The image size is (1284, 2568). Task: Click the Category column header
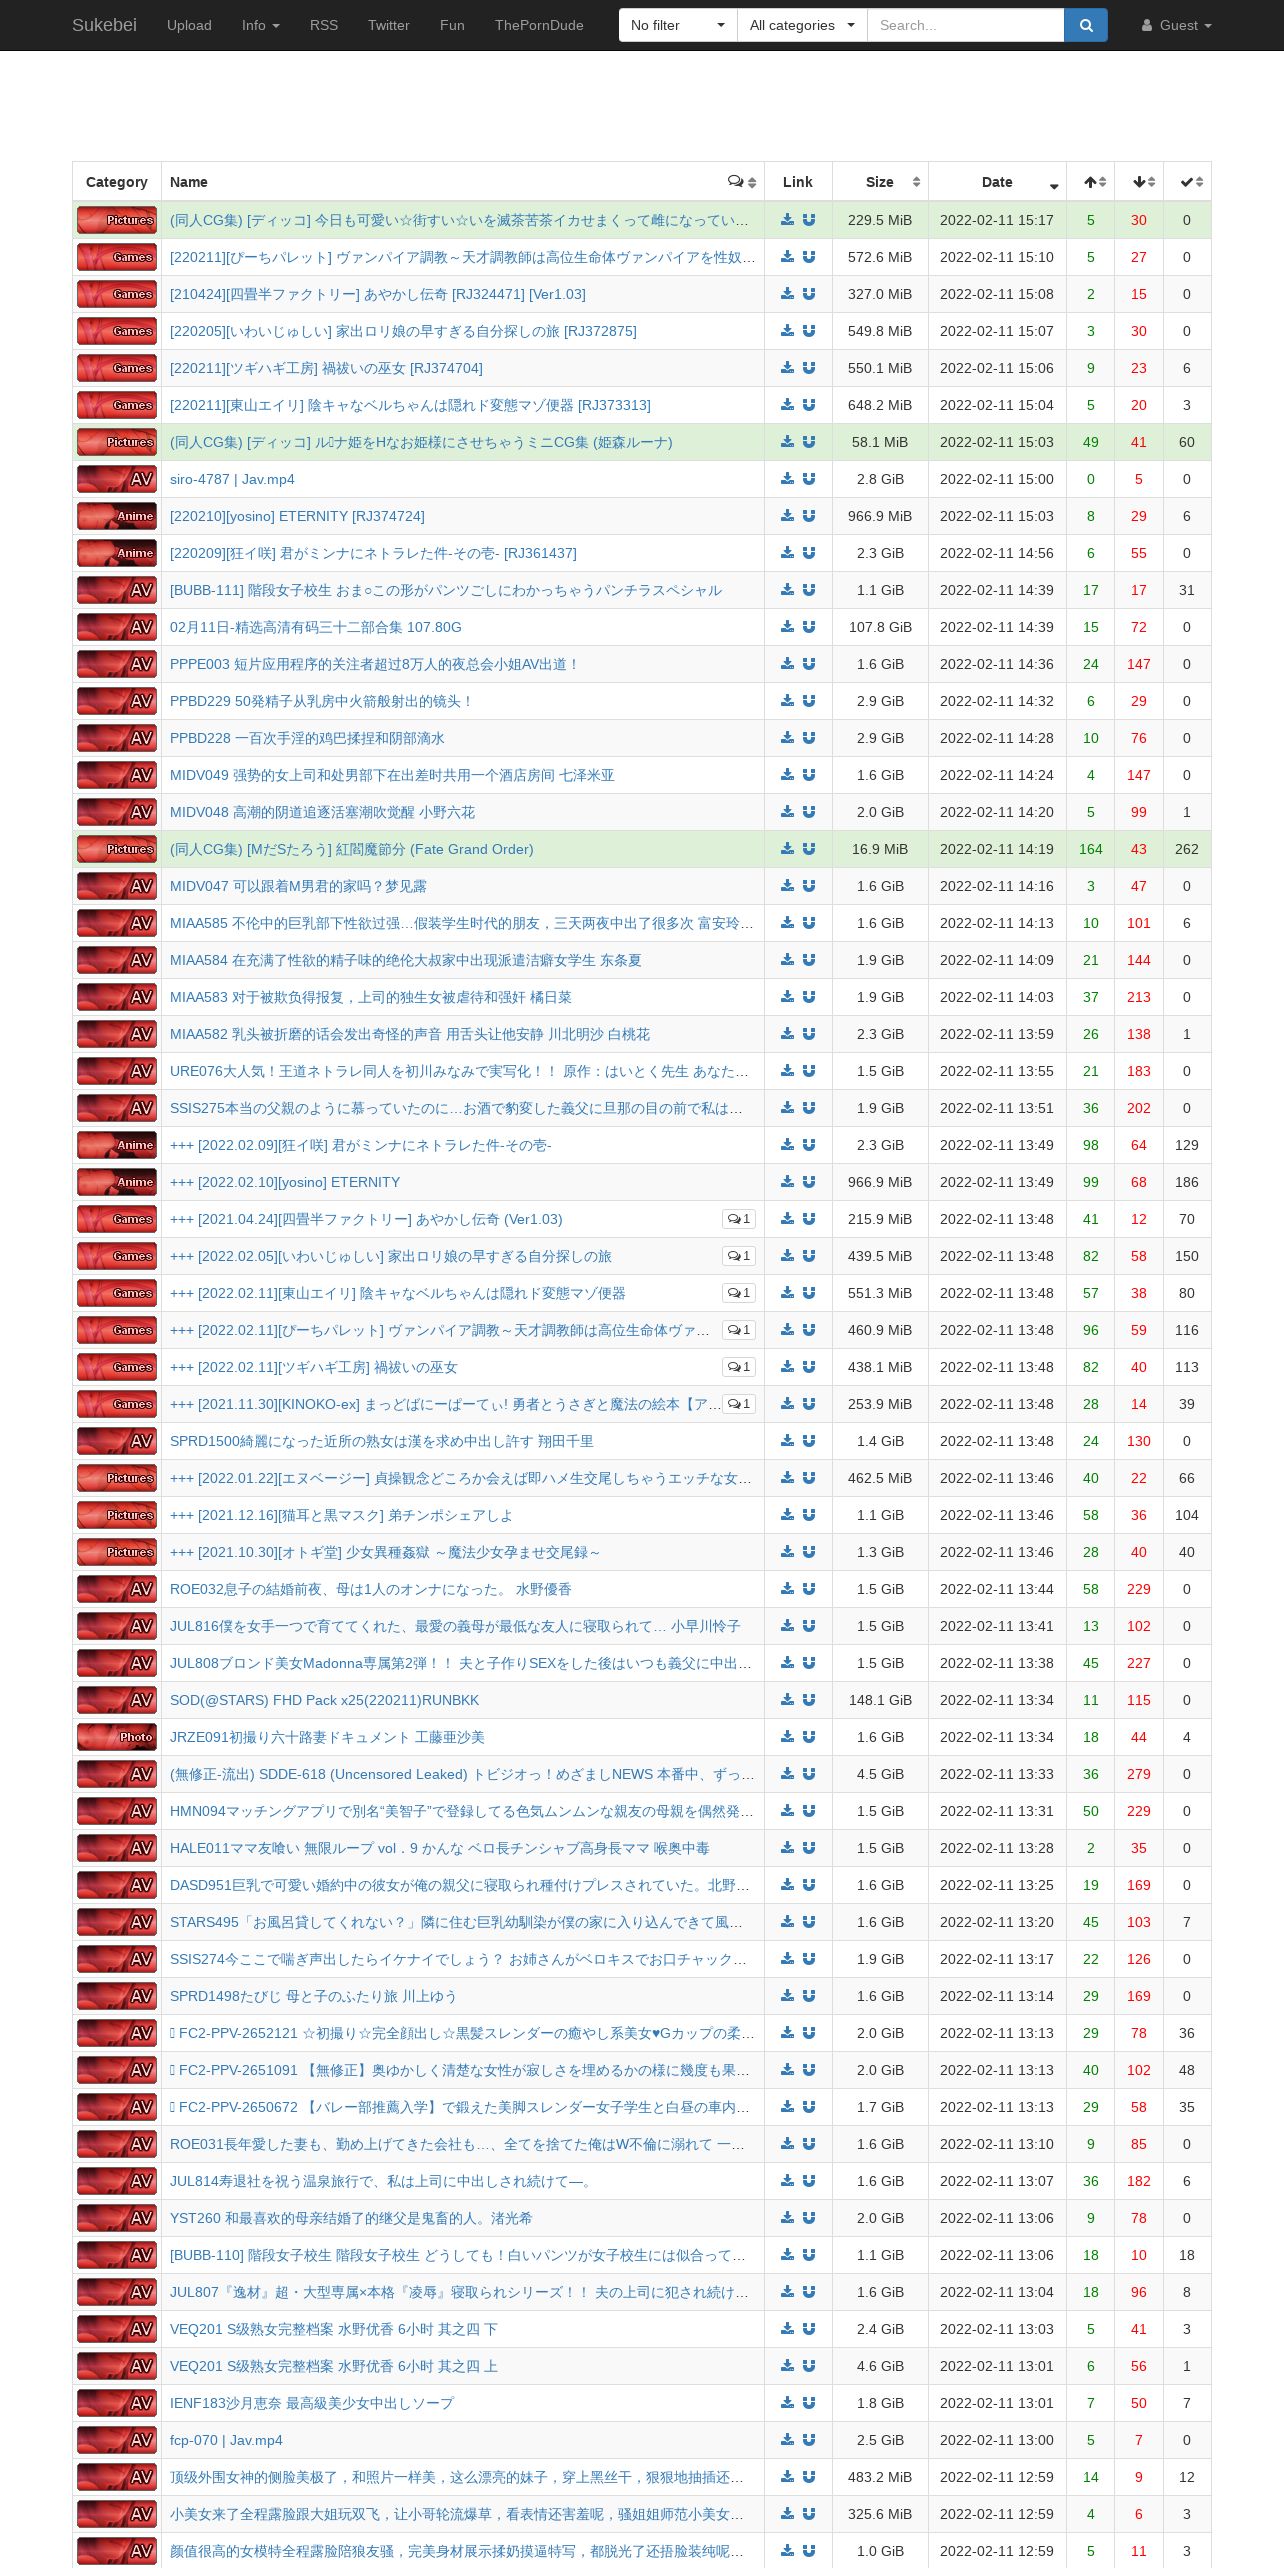[x=117, y=182]
